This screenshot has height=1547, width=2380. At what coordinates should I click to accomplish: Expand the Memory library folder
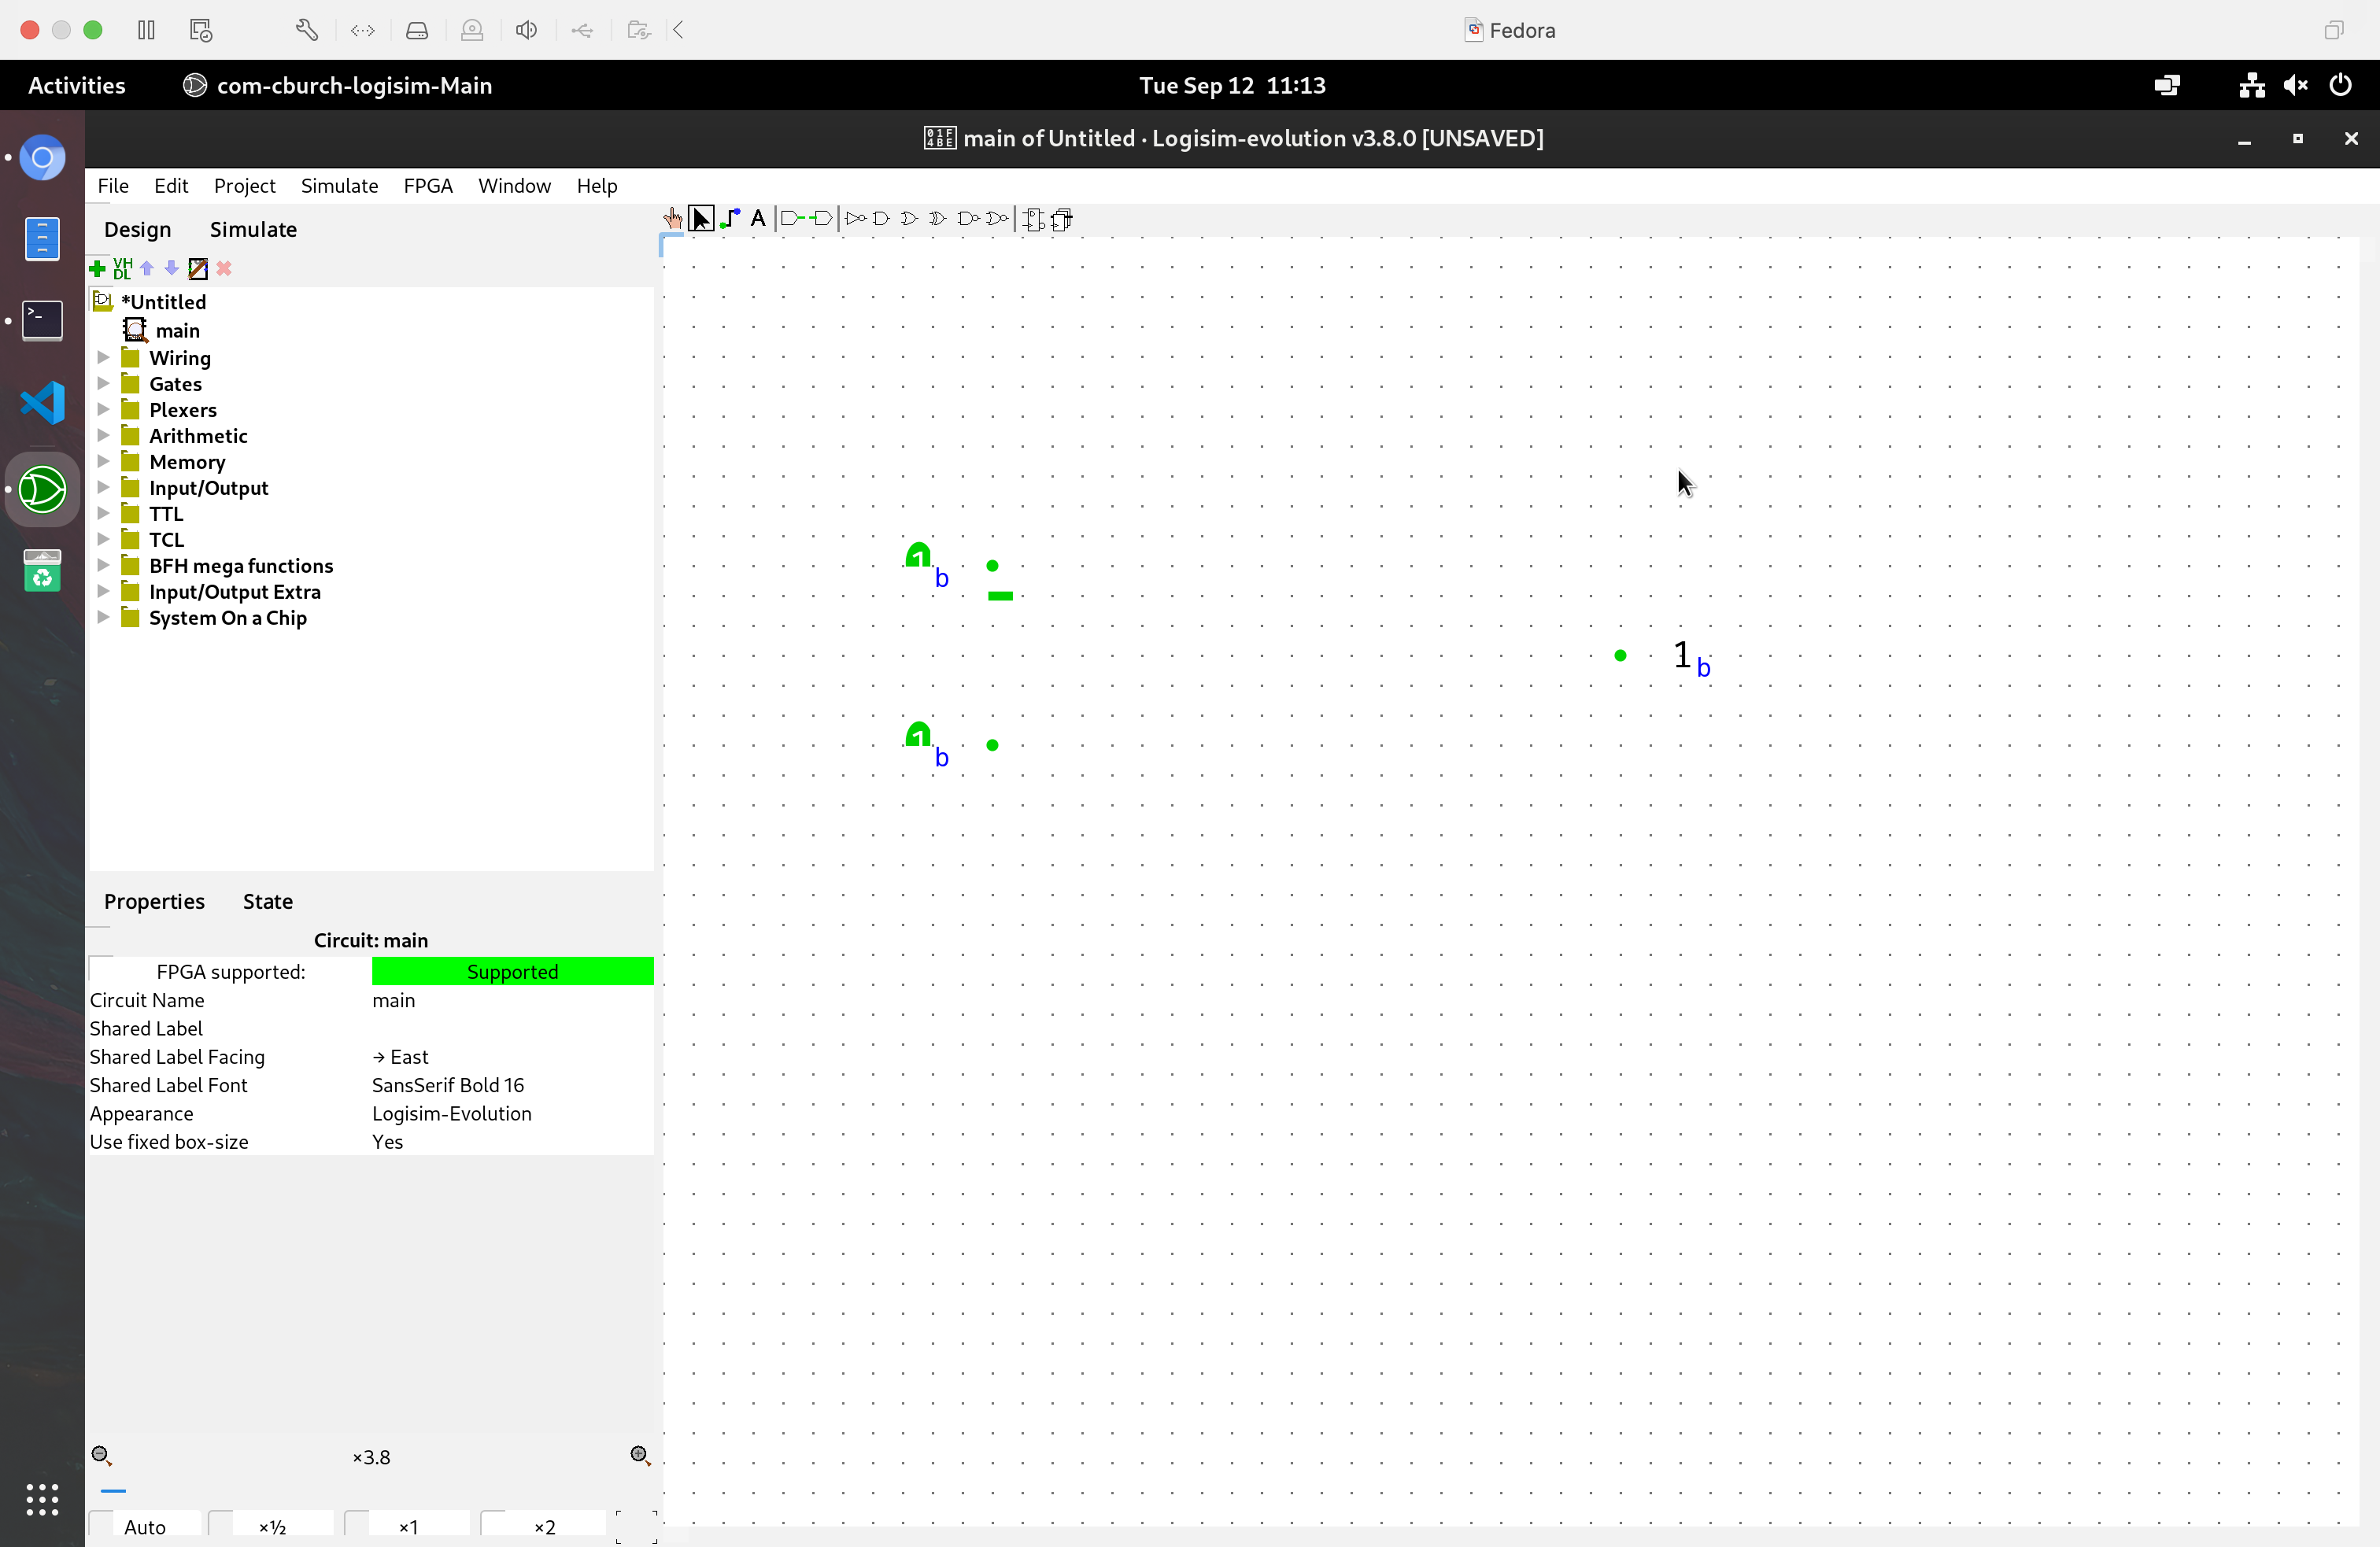point(103,462)
